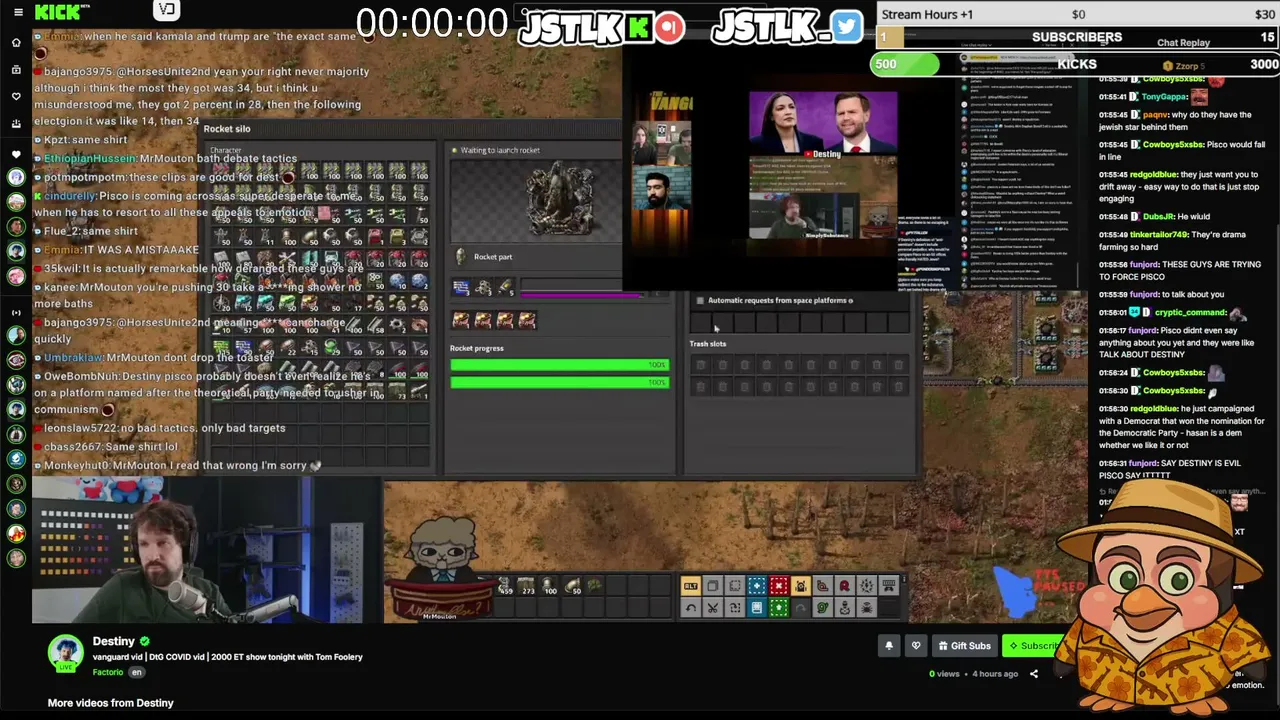
Task: Click the VJ logo in the top bar
Action: pyautogui.click(x=167, y=10)
